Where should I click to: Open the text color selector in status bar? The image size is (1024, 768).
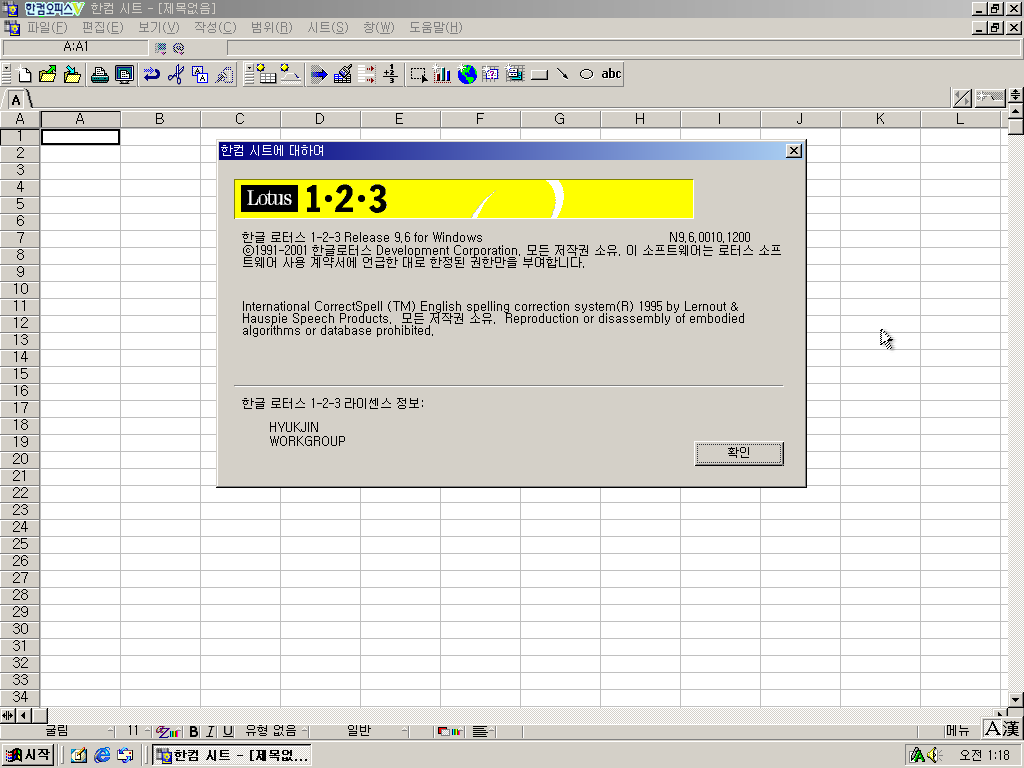(x=168, y=731)
